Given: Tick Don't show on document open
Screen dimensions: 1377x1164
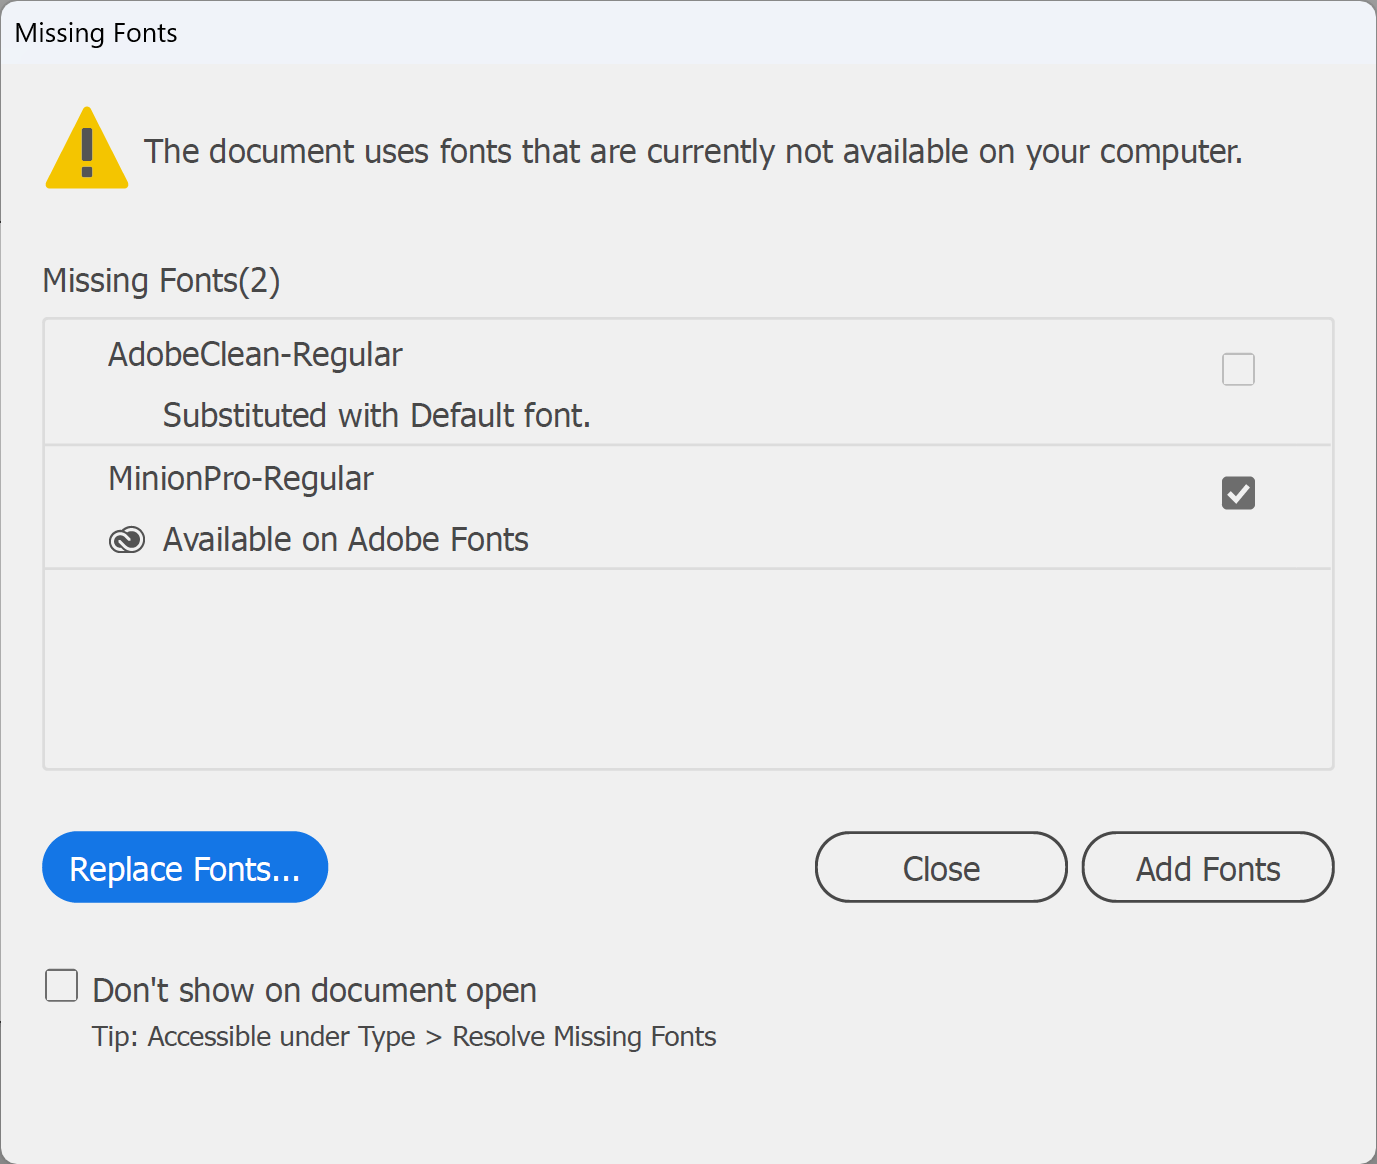Looking at the screenshot, I should point(62,985).
